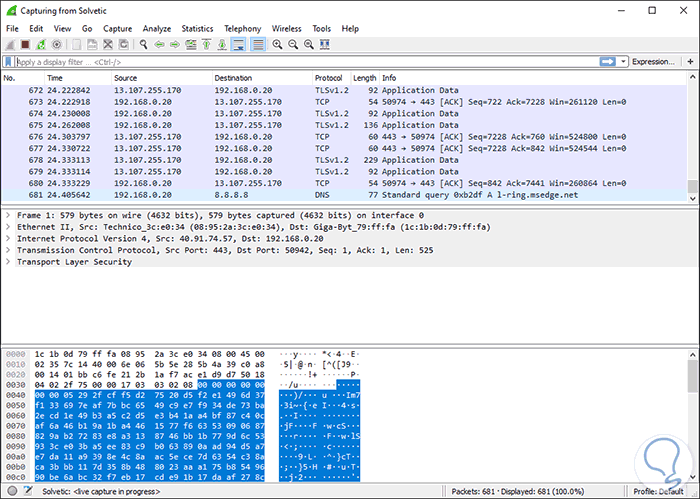
Task: Toggle packet list colorization
Action: pyautogui.click(x=258, y=45)
